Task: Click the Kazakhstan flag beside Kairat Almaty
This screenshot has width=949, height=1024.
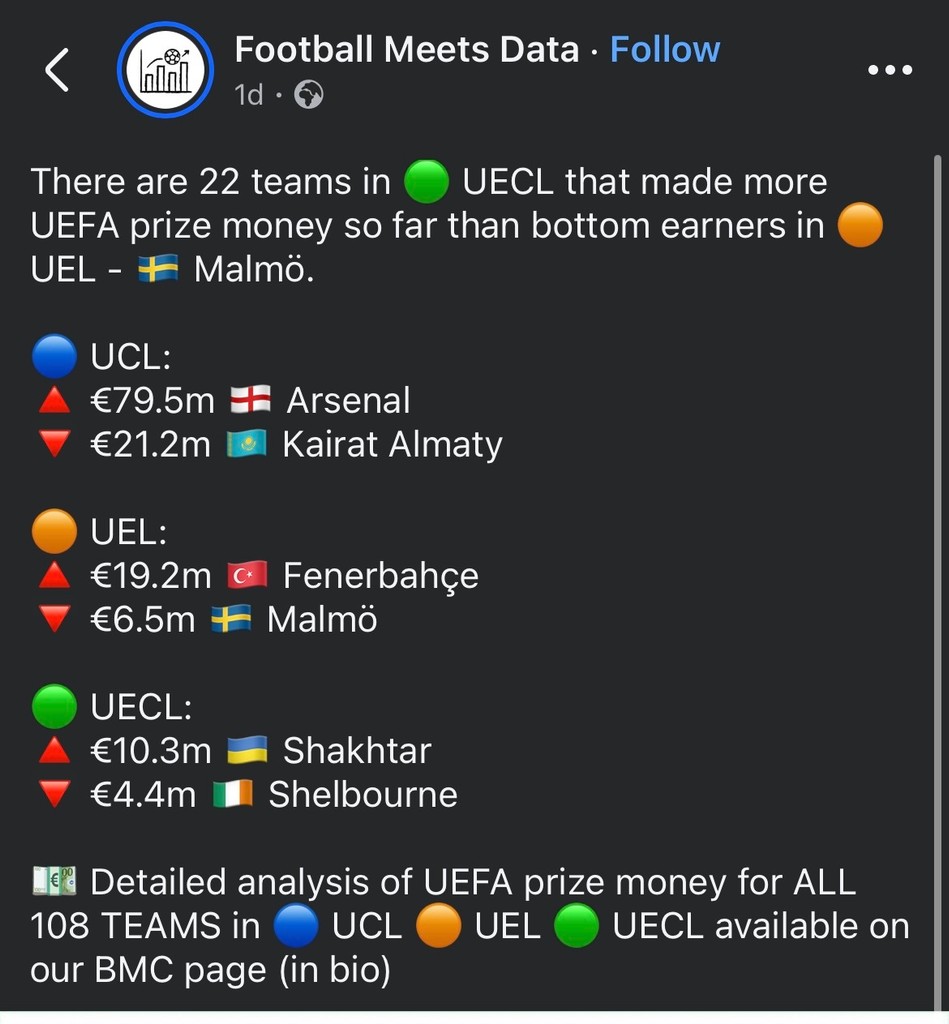Action: tap(246, 445)
